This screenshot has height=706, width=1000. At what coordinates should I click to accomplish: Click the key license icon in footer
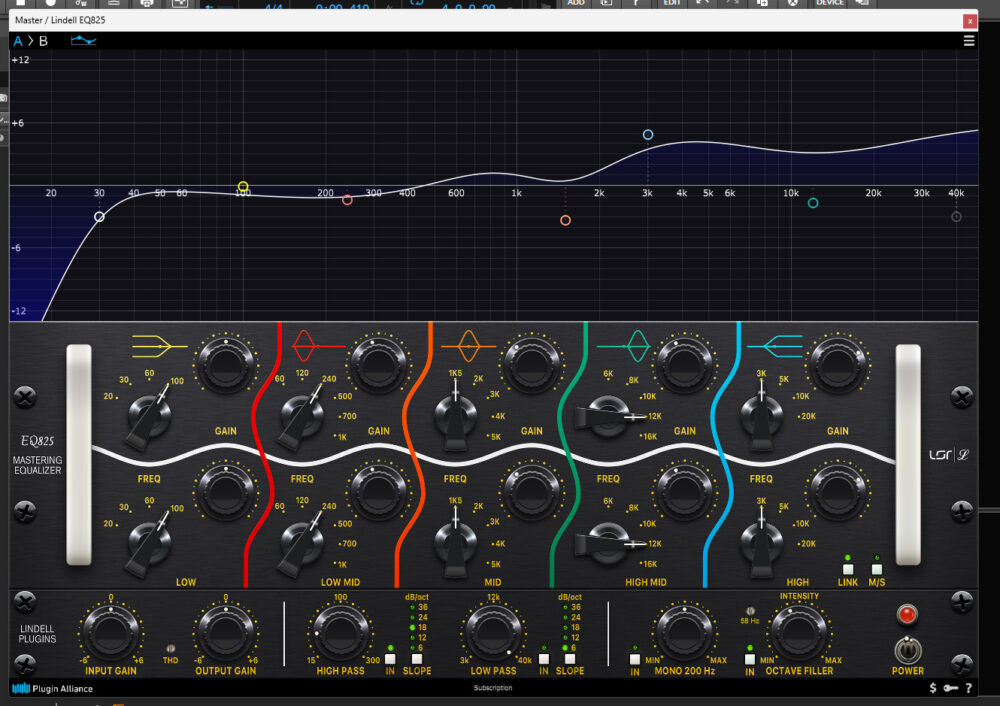(951, 688)
